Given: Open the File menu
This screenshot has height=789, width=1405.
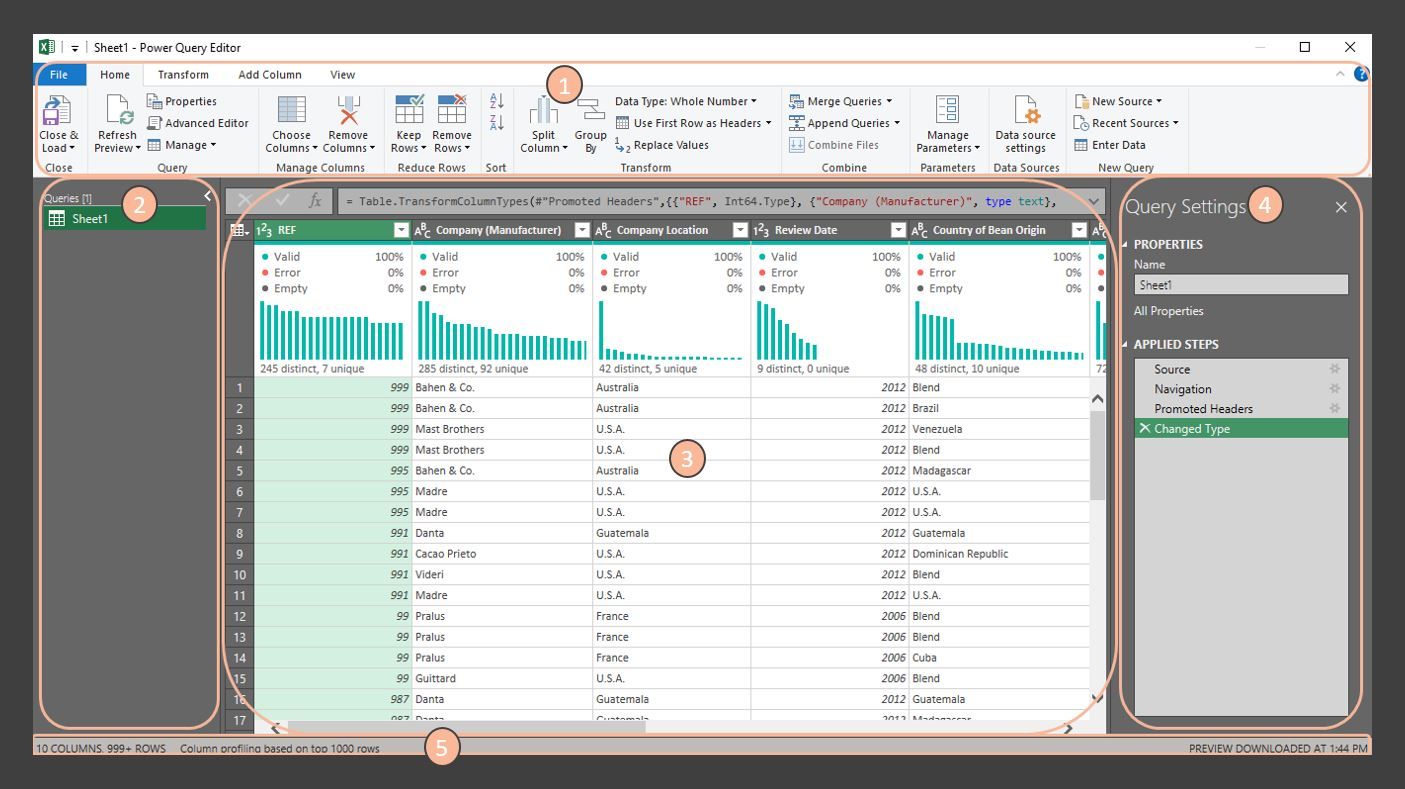Looking at the screenshot, I should tap(58, 74).
